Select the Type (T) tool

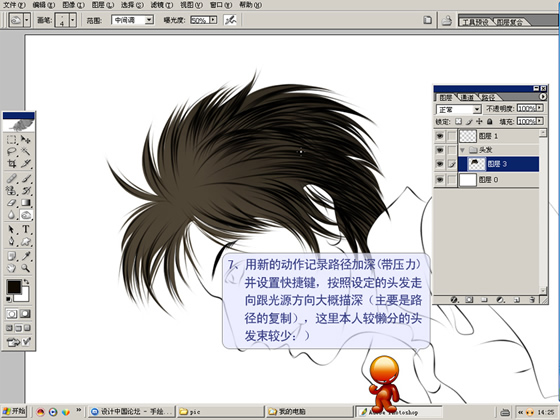(25, 229)
